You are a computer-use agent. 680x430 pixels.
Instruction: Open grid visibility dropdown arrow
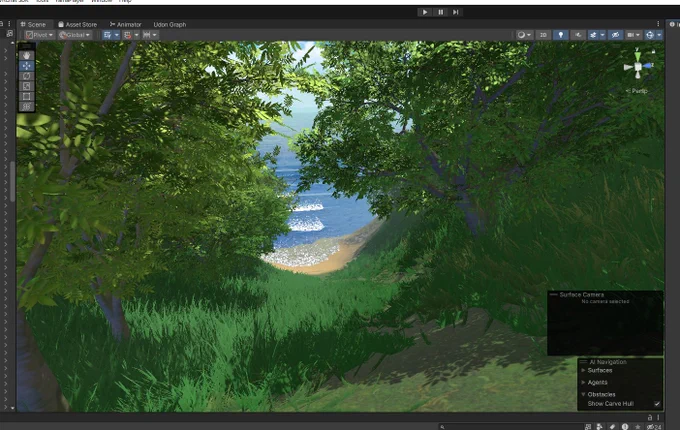(x=117, y=35)
